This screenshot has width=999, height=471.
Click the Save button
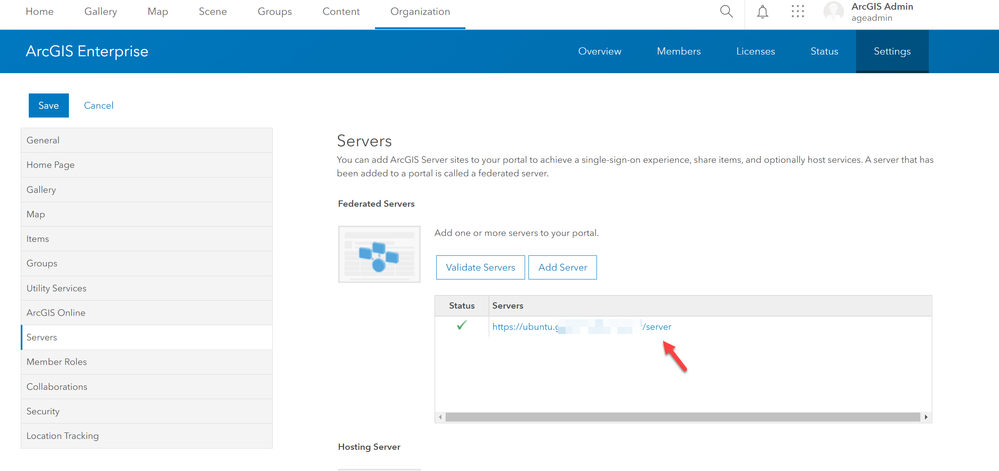click(48, 106)
